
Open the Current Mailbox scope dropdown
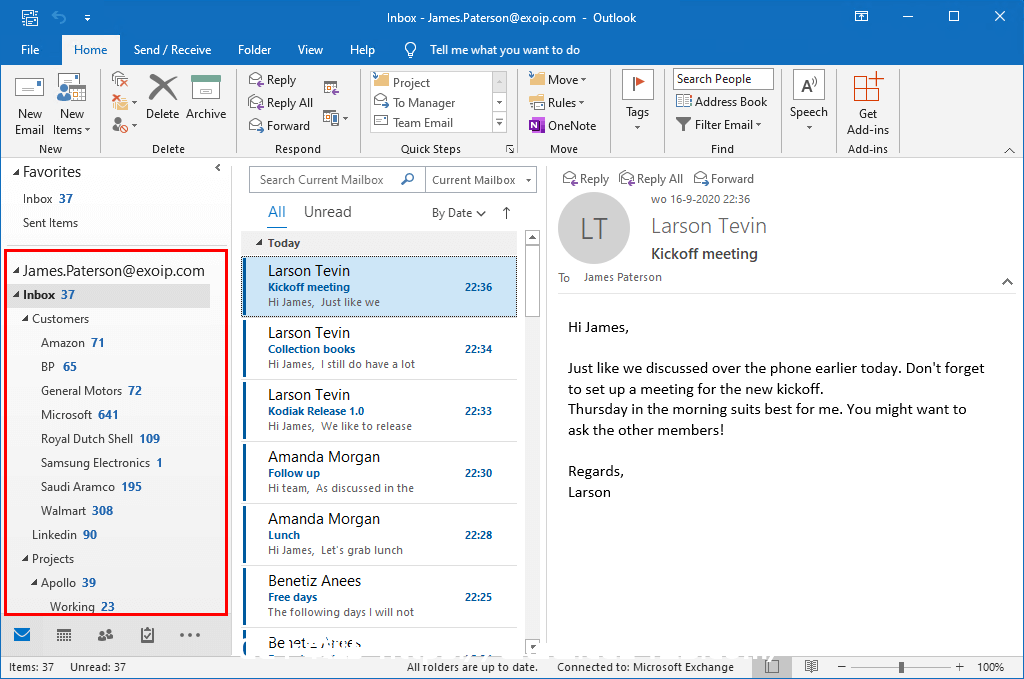pyautogui.click(x=481, y=180)
